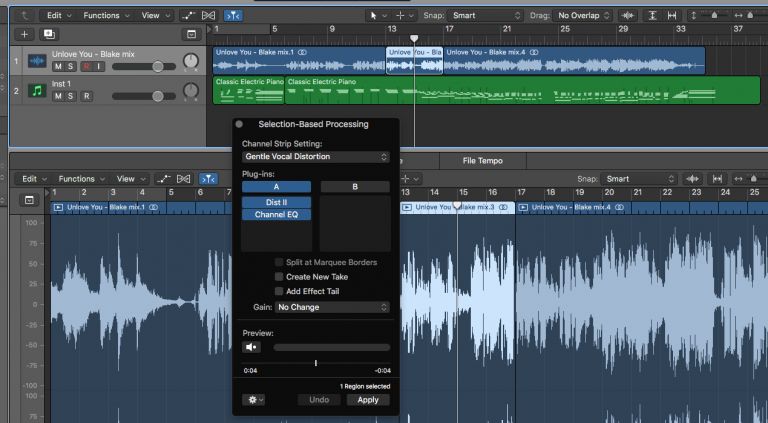Viewport: 768px width, 423px height.
Task: Select plug-in set B
Action: 355,187
